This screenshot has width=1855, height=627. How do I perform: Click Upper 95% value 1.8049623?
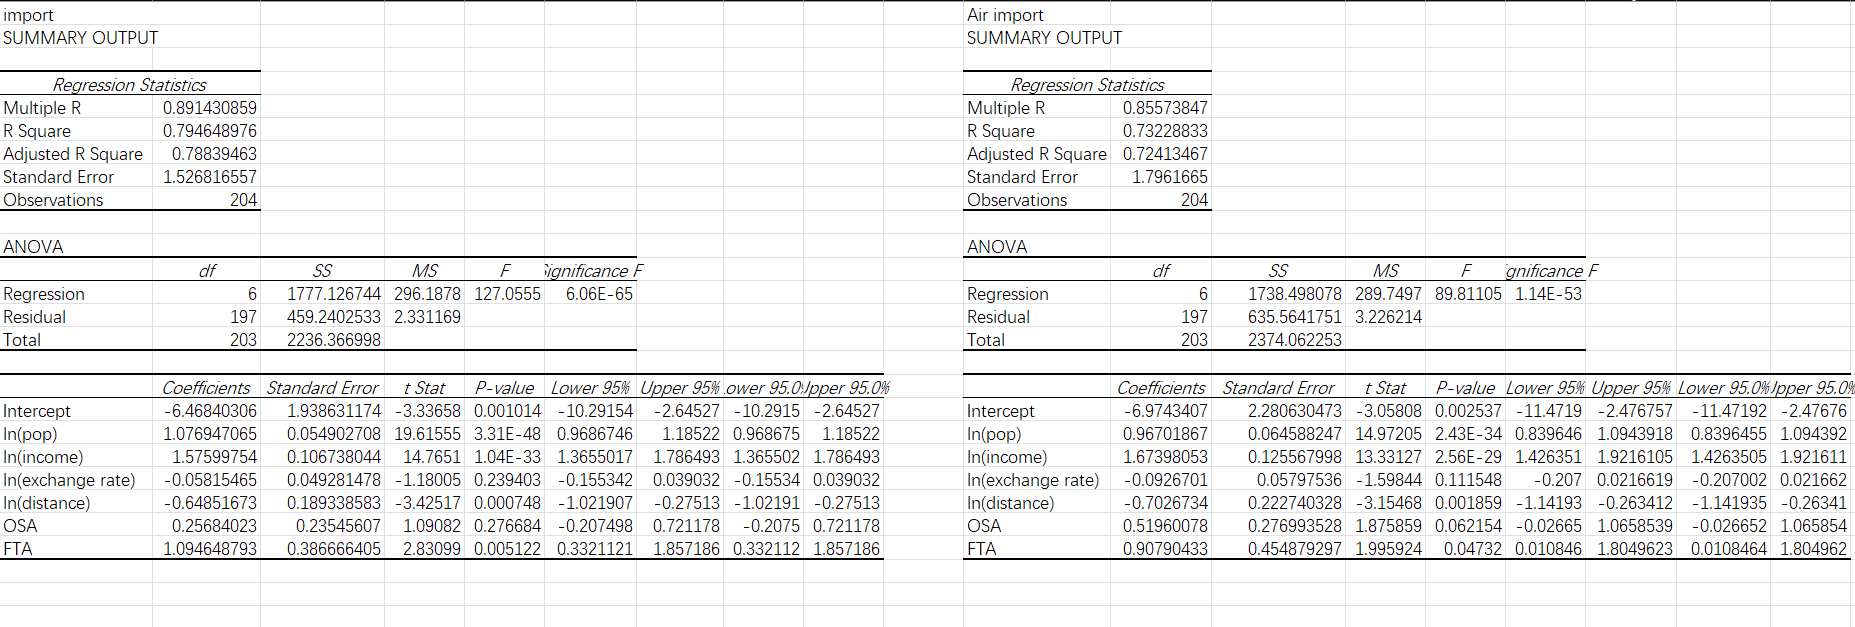click(1635, 549)
